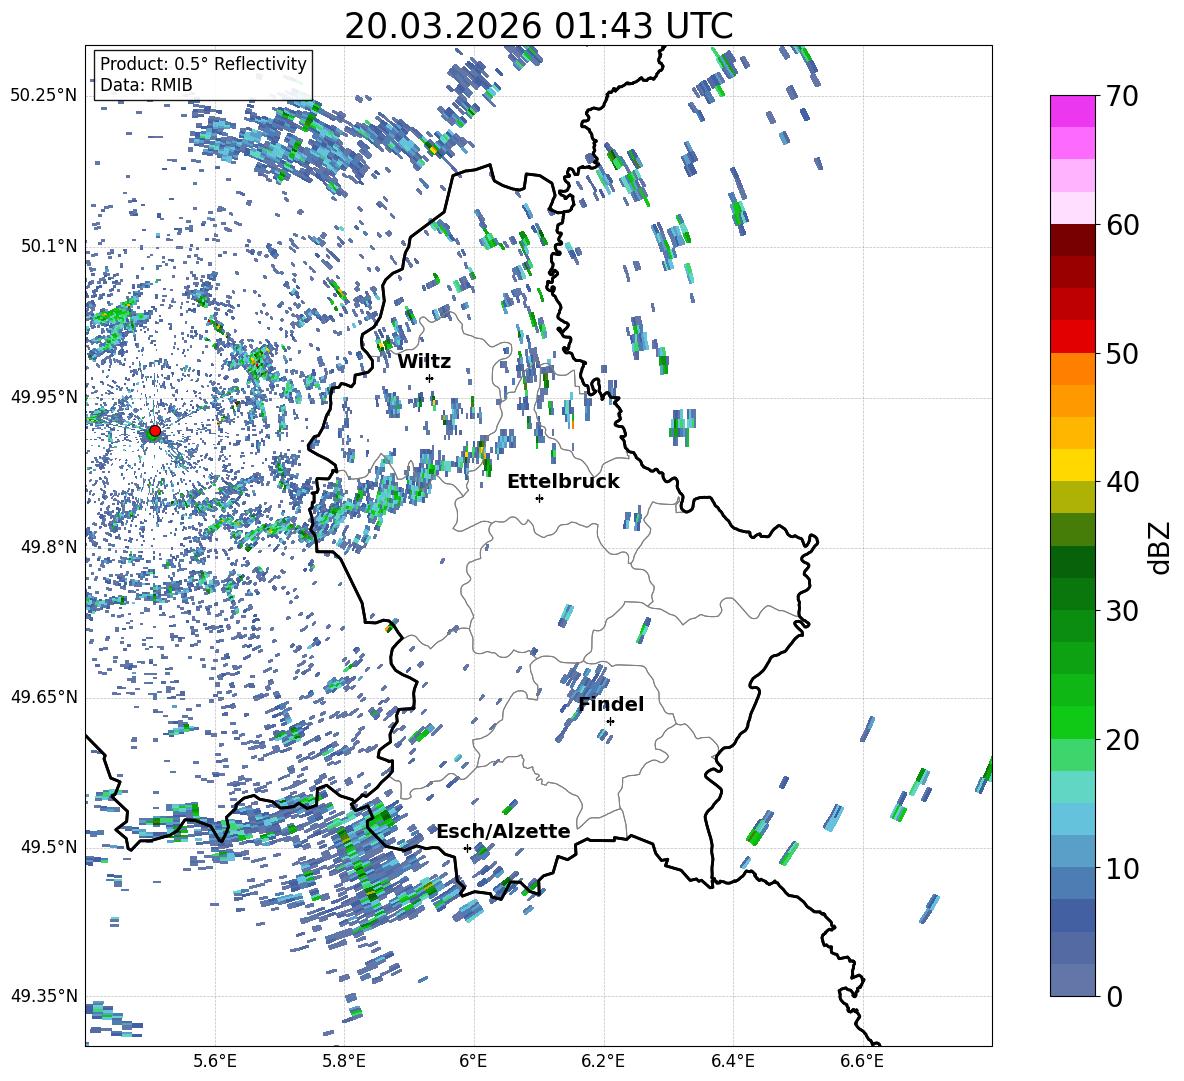Click the magenta 70 dBZ colorbar segment

tap(1073, 111)
